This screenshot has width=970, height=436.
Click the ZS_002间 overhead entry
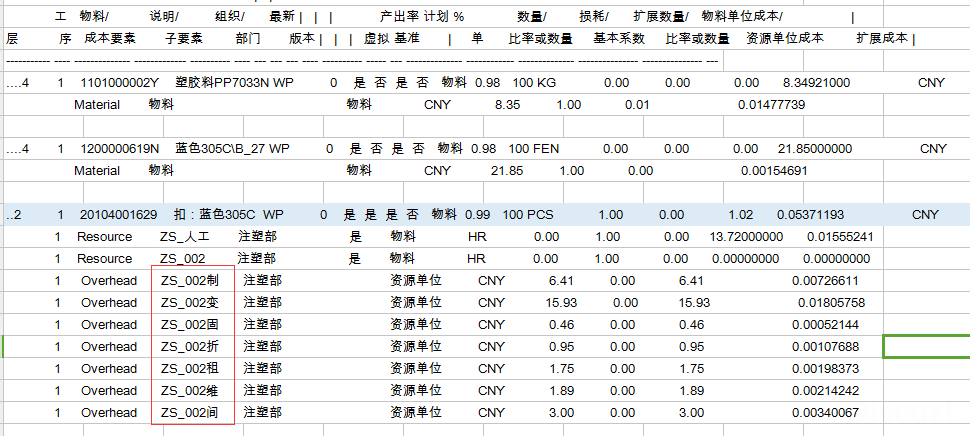189,413
